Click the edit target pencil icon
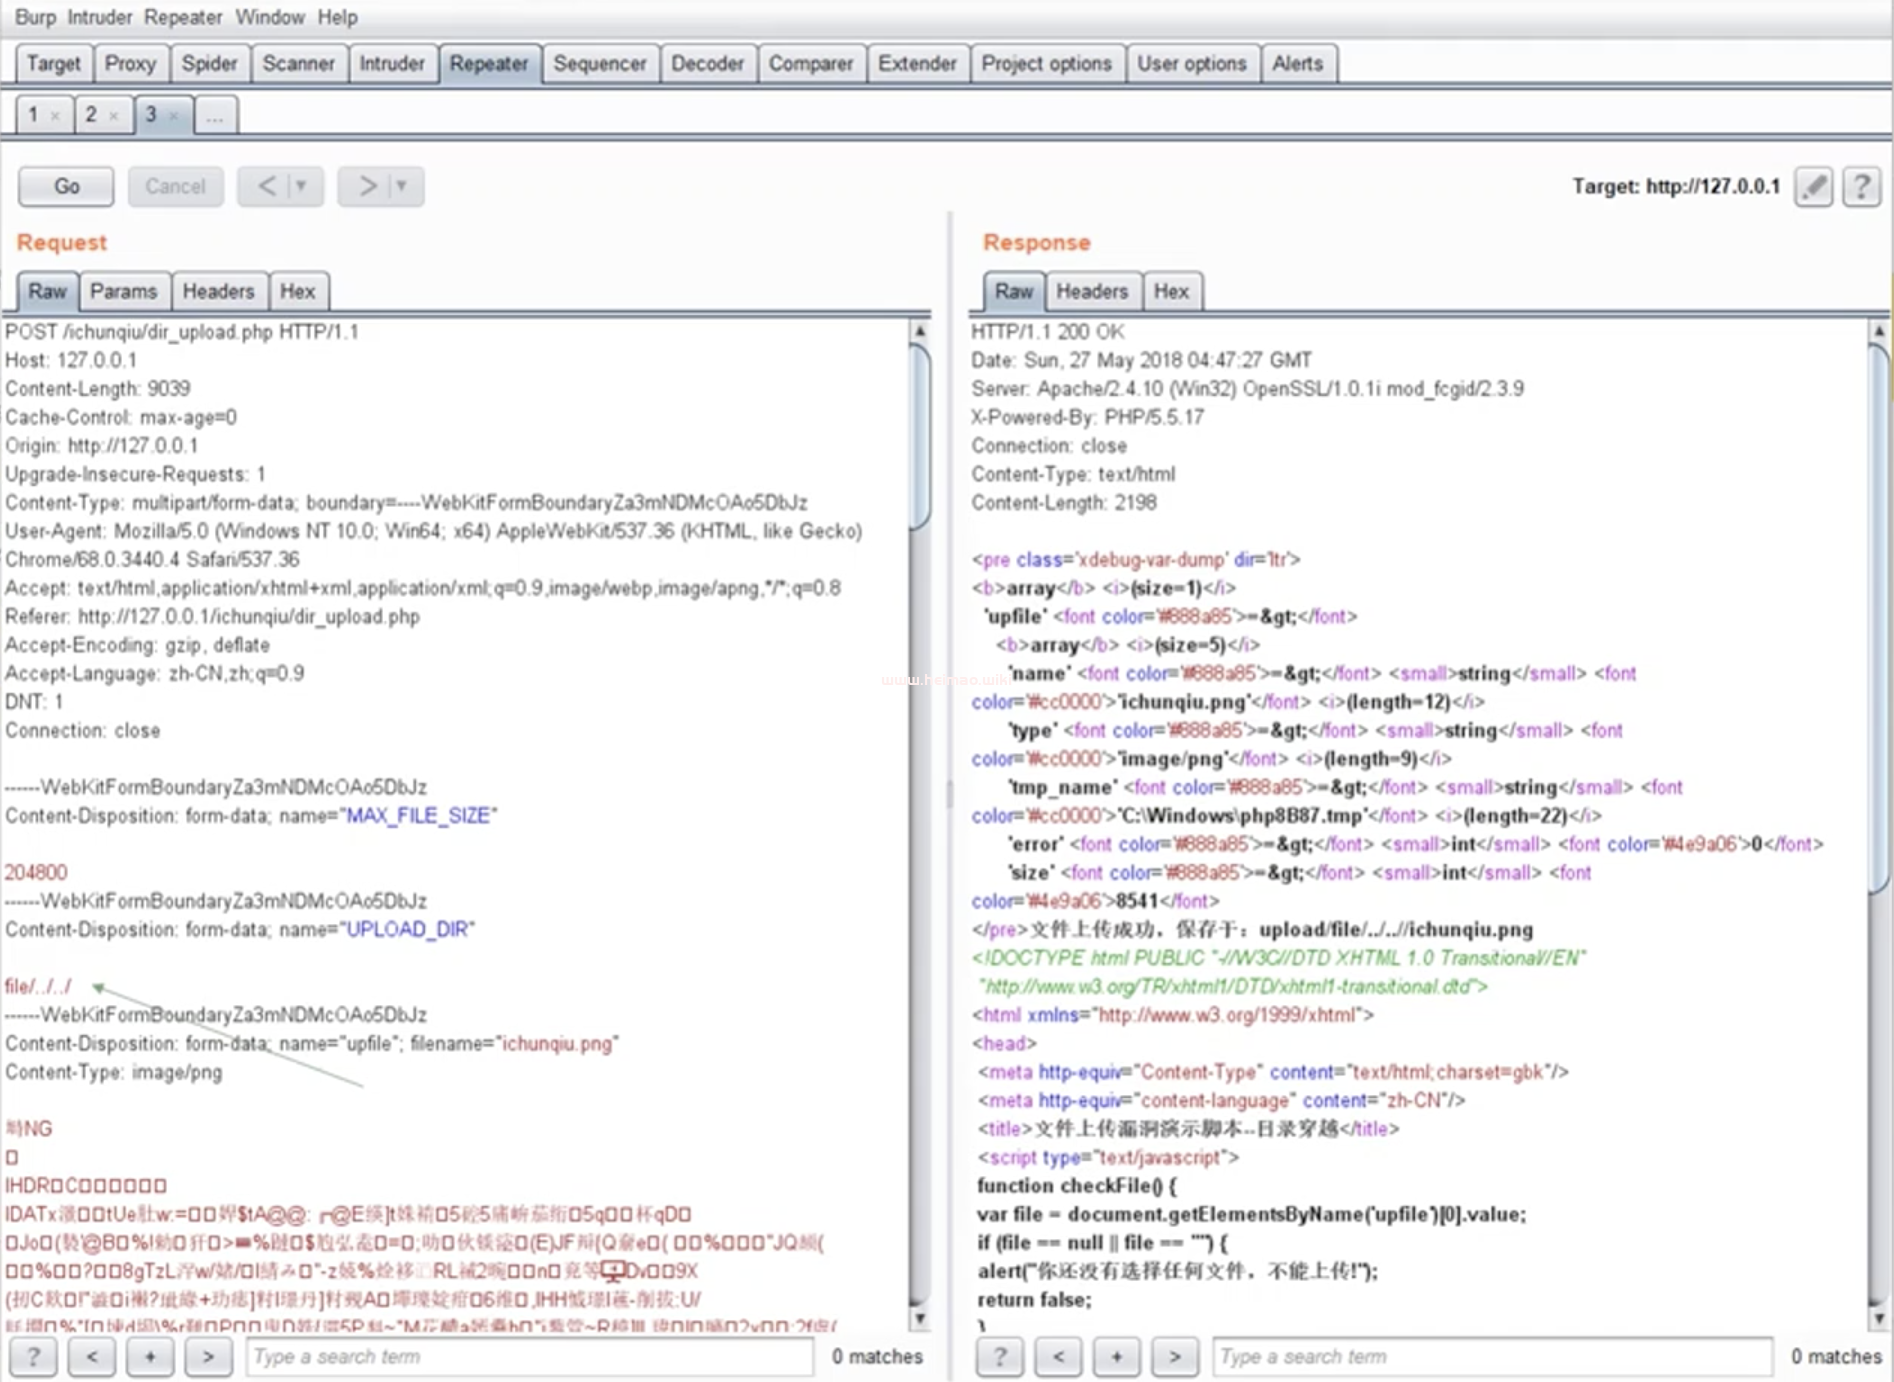Image resolution: width=1894 pixels, height=1382 pixels. pos(1814,187)
